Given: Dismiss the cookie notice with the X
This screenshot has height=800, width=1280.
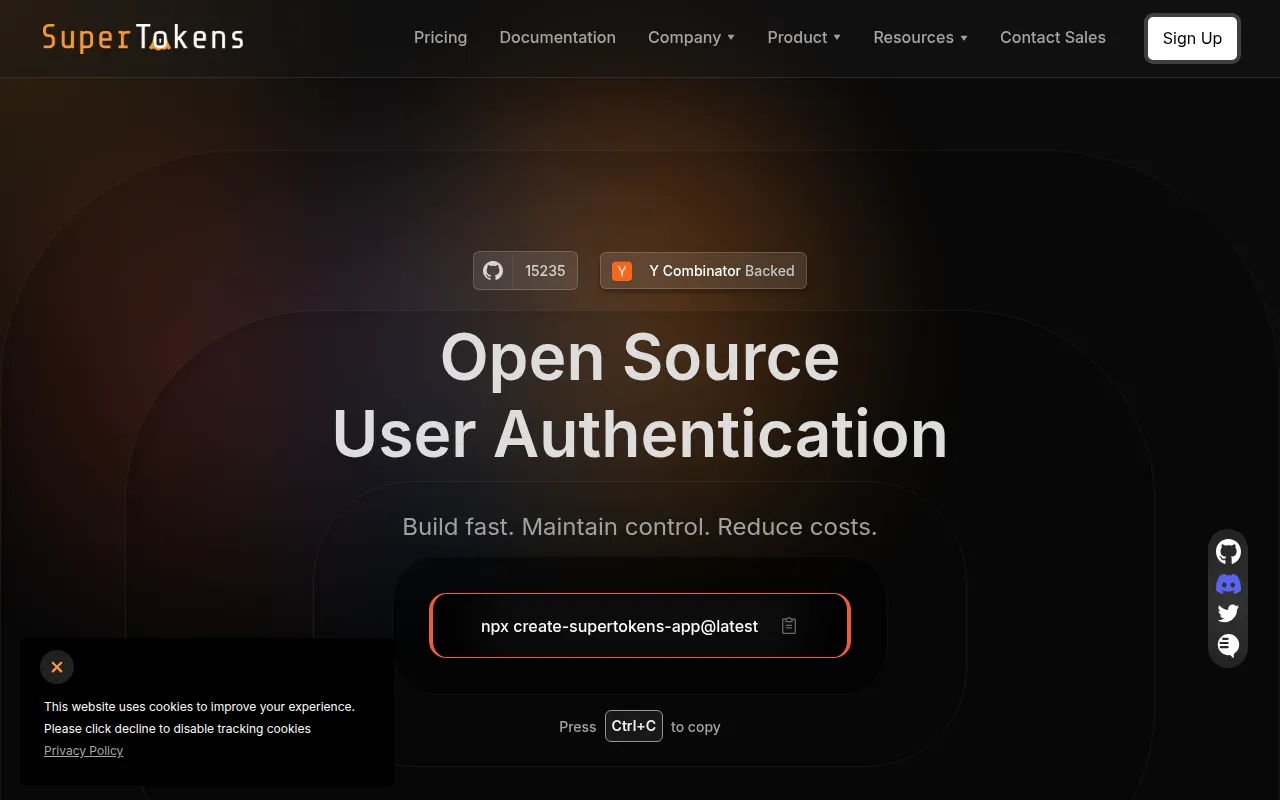Looking at the screenshot, I should [x=57, y=667].
